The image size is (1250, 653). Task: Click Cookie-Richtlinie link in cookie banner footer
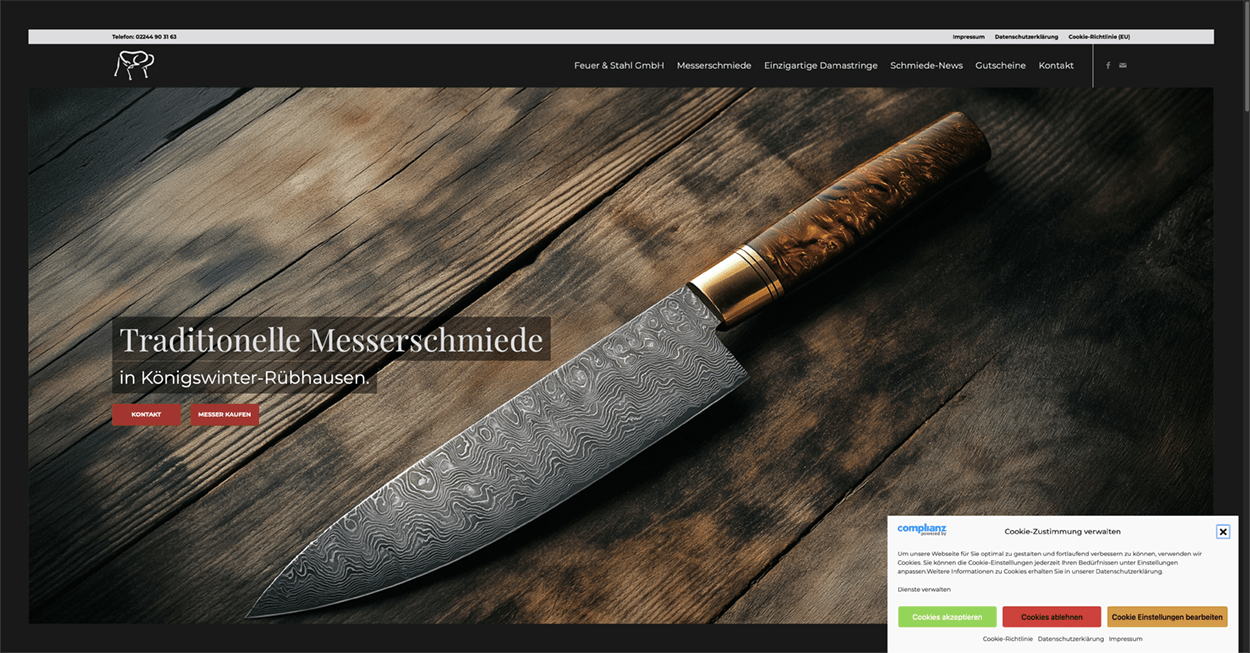click(1007, 639)
